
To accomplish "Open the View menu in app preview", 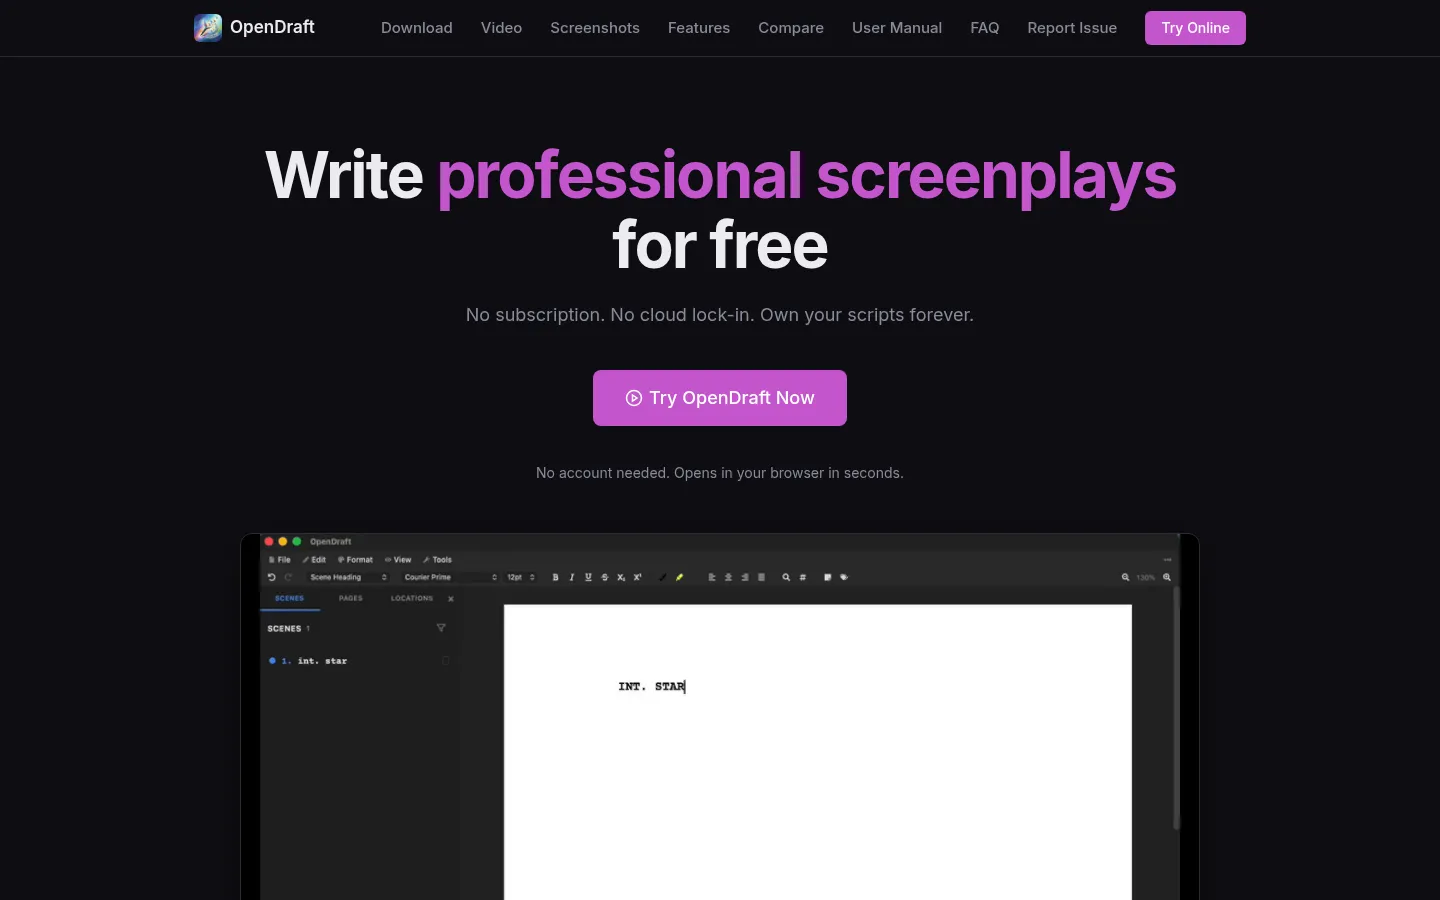I will click(x=399, y=560).
